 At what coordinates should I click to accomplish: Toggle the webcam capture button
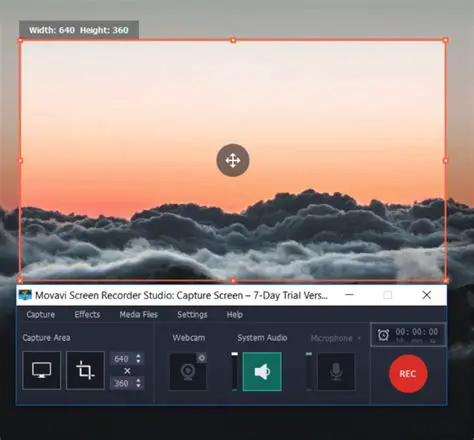188,371
